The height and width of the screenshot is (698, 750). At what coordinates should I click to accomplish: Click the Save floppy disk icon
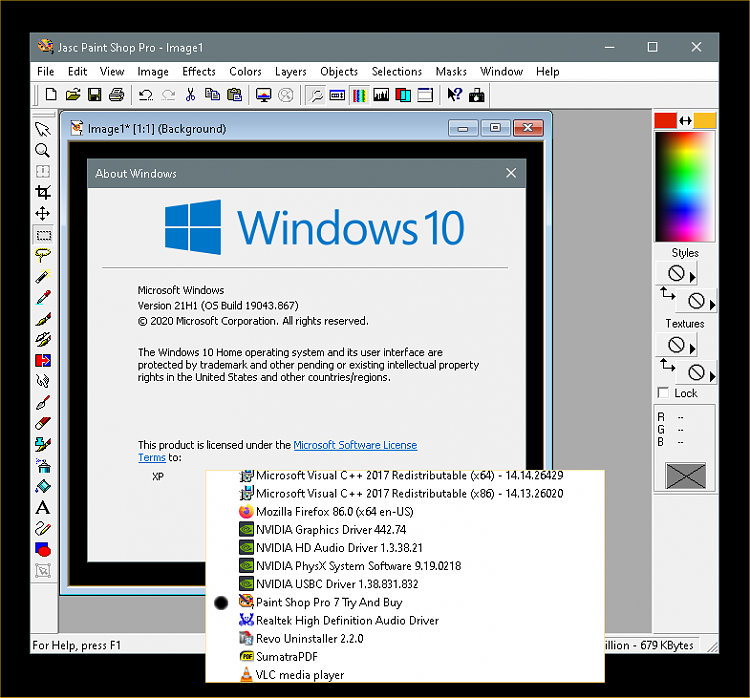pos(95,95)
